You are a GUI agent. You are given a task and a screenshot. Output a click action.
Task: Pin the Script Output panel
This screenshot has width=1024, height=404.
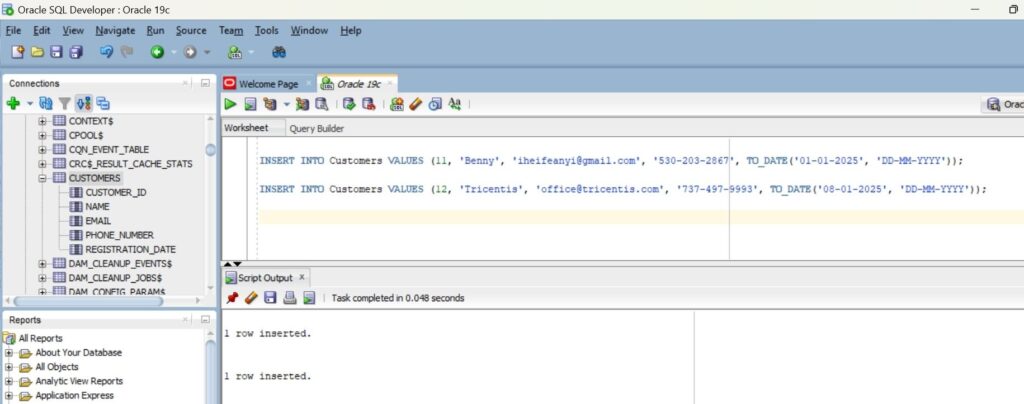232,297
